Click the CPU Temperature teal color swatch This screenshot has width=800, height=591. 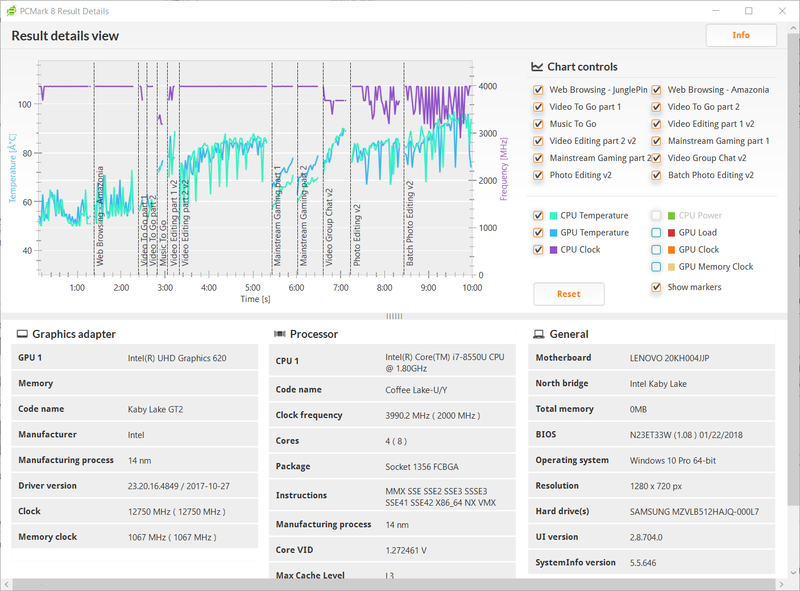pos(554,216)
